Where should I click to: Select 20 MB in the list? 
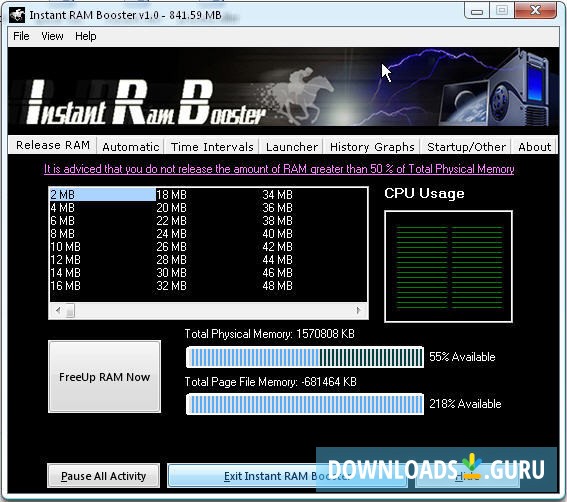click(x=171, y=208)
